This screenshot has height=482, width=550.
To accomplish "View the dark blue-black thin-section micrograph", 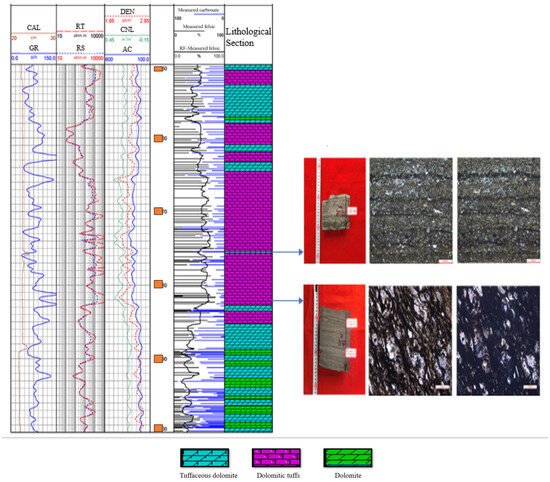I will pos(498,341).
